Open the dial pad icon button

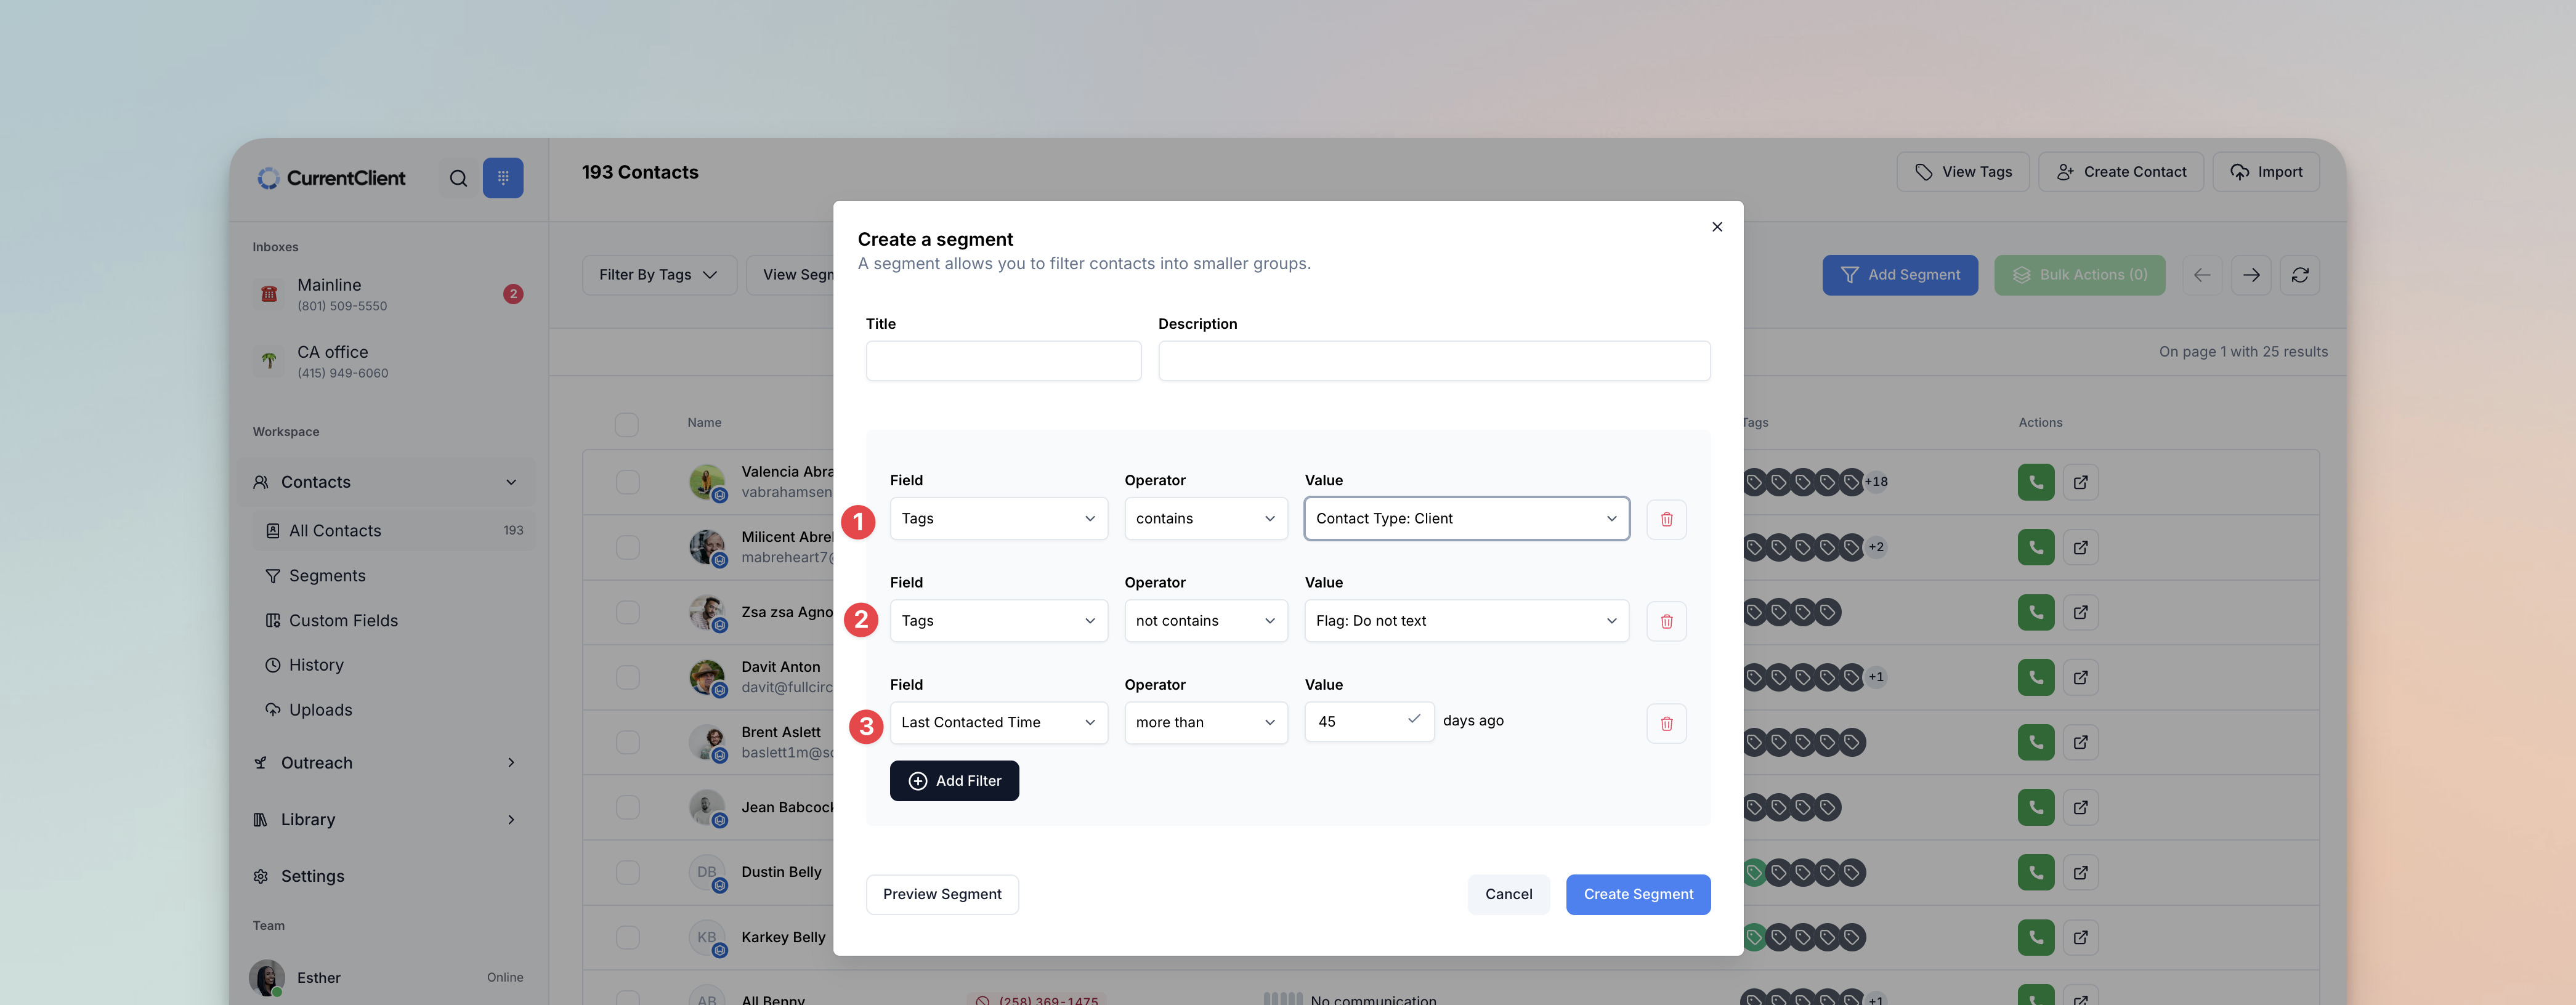point(503,178)
